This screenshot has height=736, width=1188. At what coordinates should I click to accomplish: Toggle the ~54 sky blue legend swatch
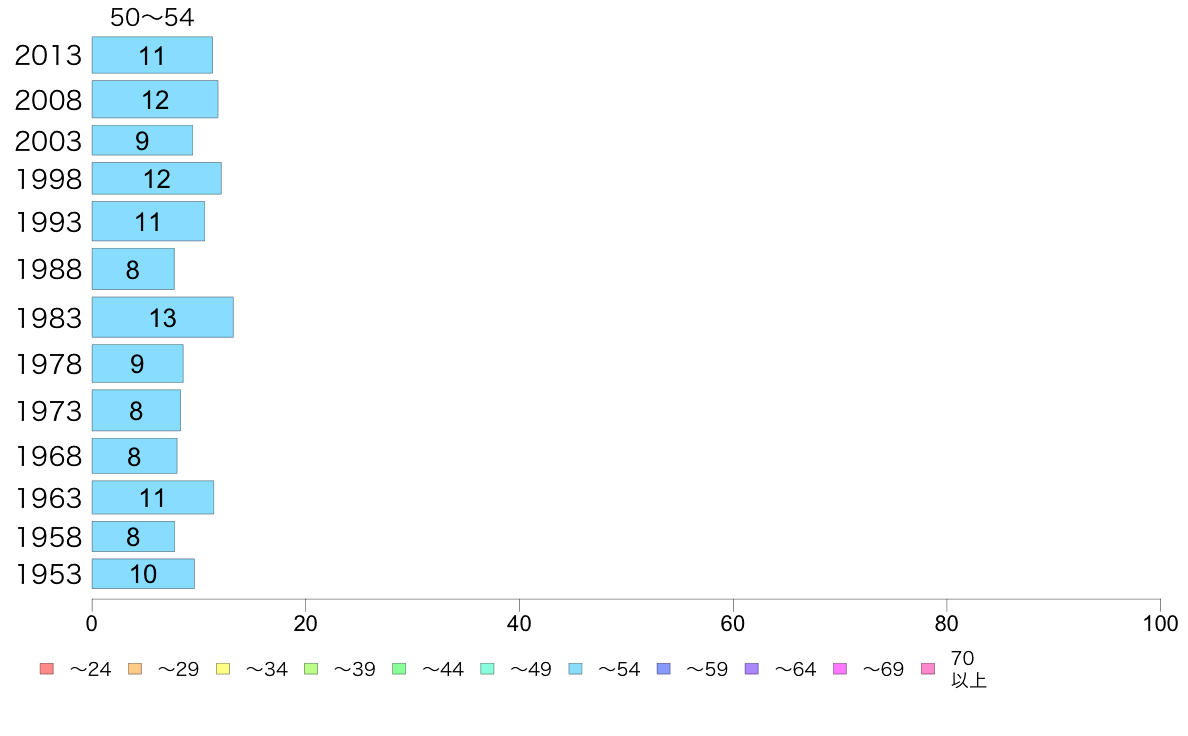click(575, 669)
